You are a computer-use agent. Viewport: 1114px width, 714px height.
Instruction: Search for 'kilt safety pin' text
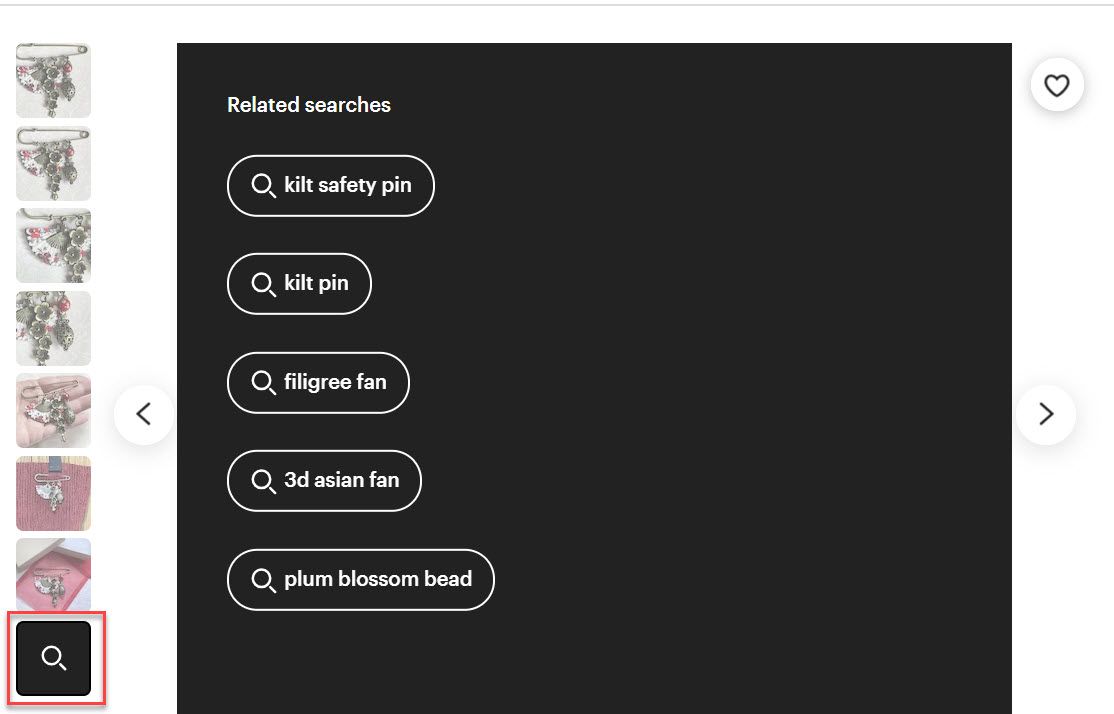tap(347, 185)
